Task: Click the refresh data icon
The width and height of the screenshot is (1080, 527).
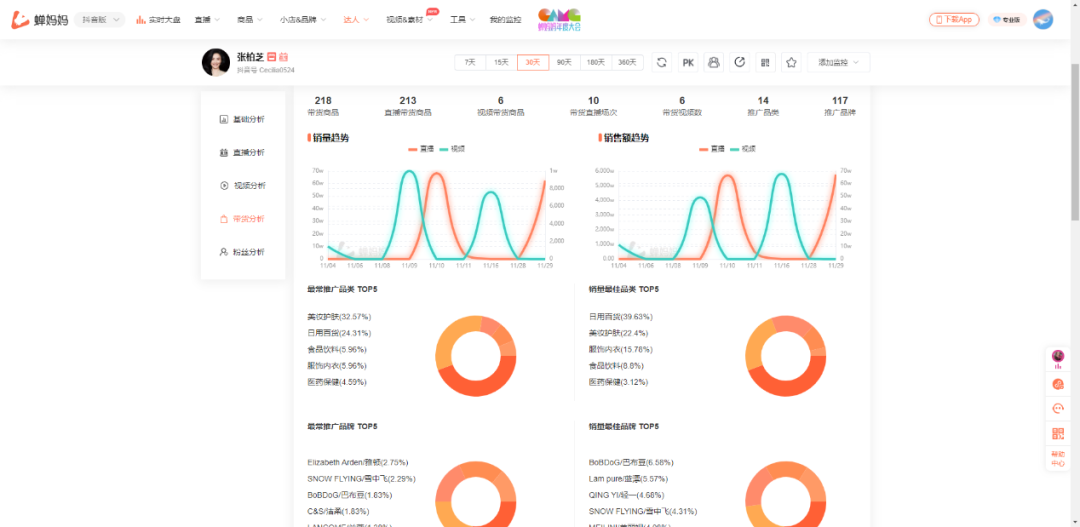Action: (x=662, y=62)
